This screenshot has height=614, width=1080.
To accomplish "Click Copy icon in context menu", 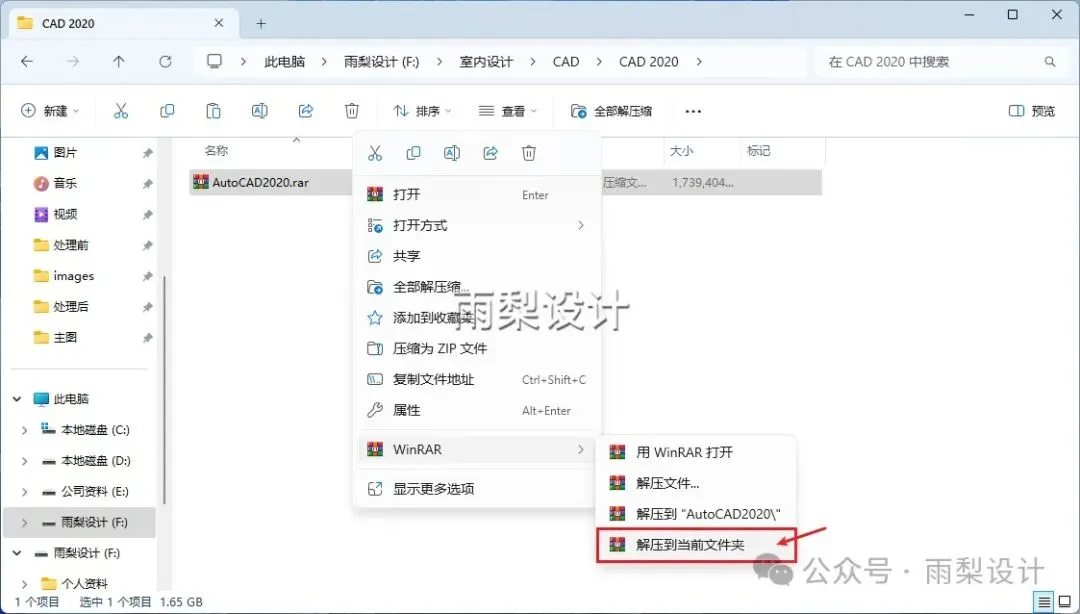I will (x=413, y=153).
